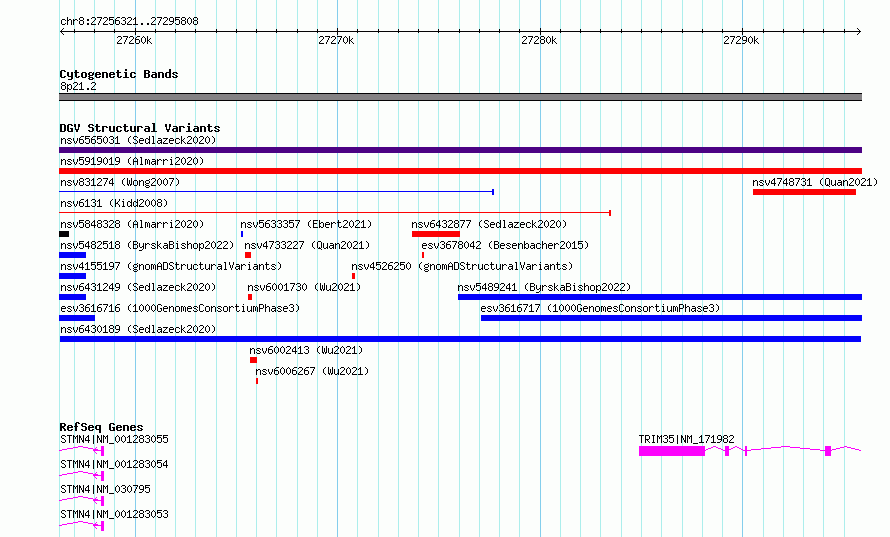The width and height of the screenshot is (890, 537).
Task: Select esv3616716 (1000GenomesConsortiumPhase3) label
Action: (x=180, y=308)
